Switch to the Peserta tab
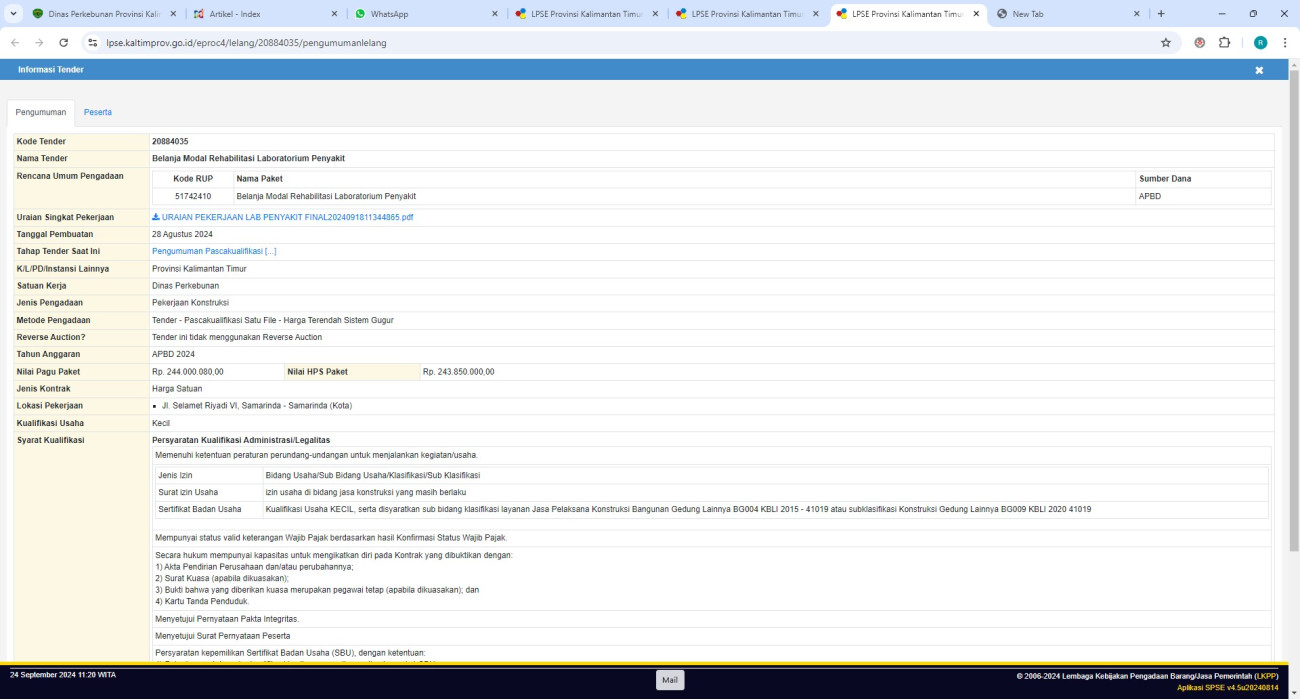 coord(98,112)
